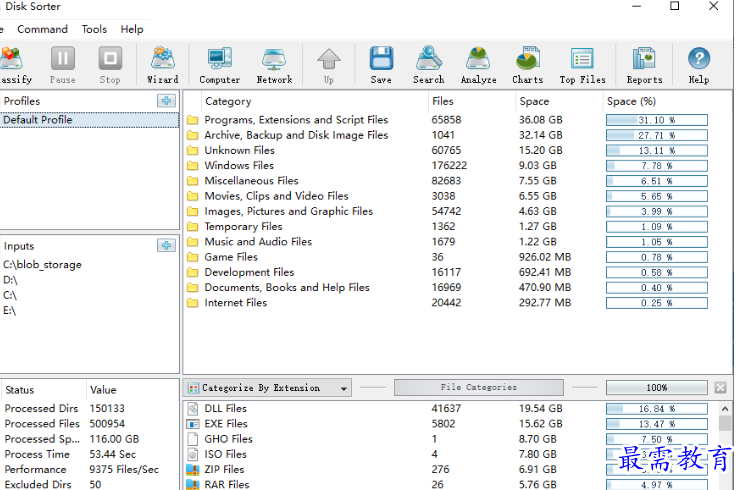
Task: Click the ZIP Files type icon
Action: click(x=192, y=469)
